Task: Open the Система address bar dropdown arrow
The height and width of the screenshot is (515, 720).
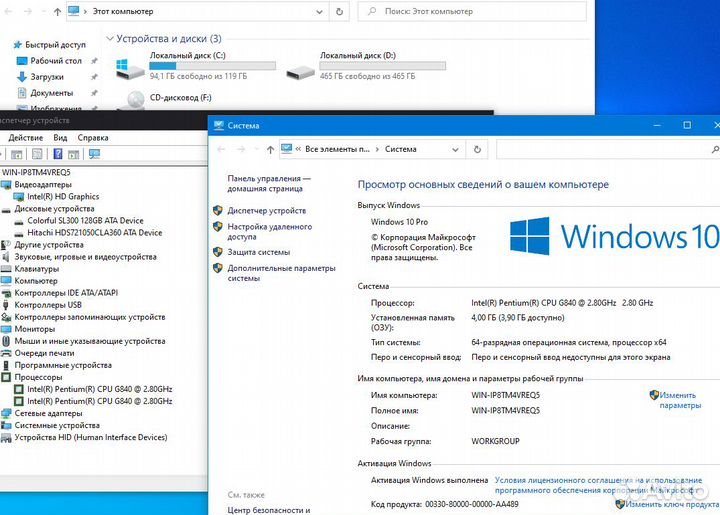Action: click(455, 150)
